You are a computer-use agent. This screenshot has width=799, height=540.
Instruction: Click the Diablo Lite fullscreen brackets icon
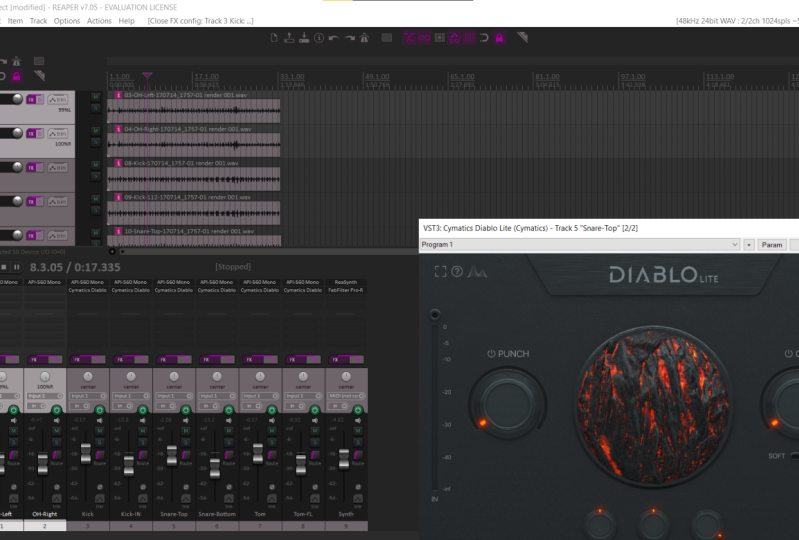(x=440, y=272)
